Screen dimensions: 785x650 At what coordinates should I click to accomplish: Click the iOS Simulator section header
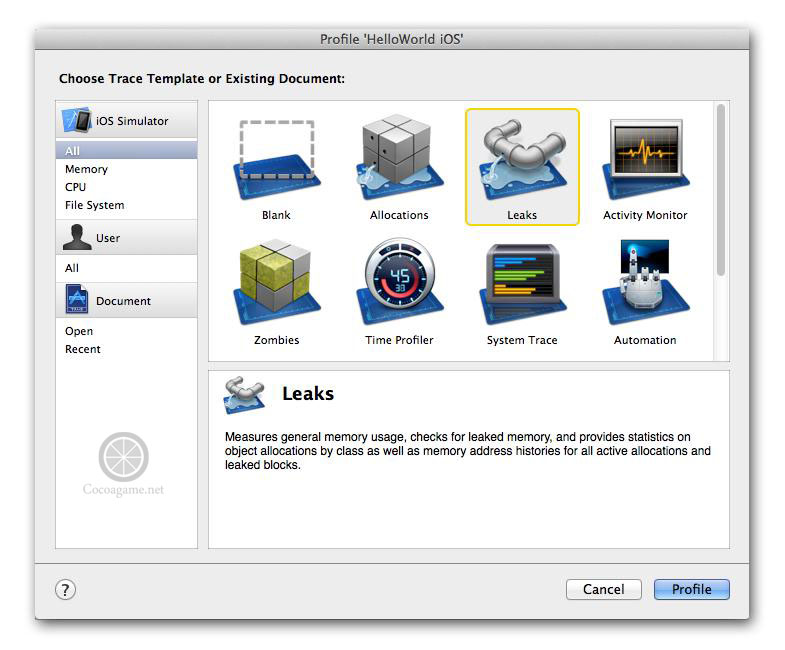(x=126, y=120)
